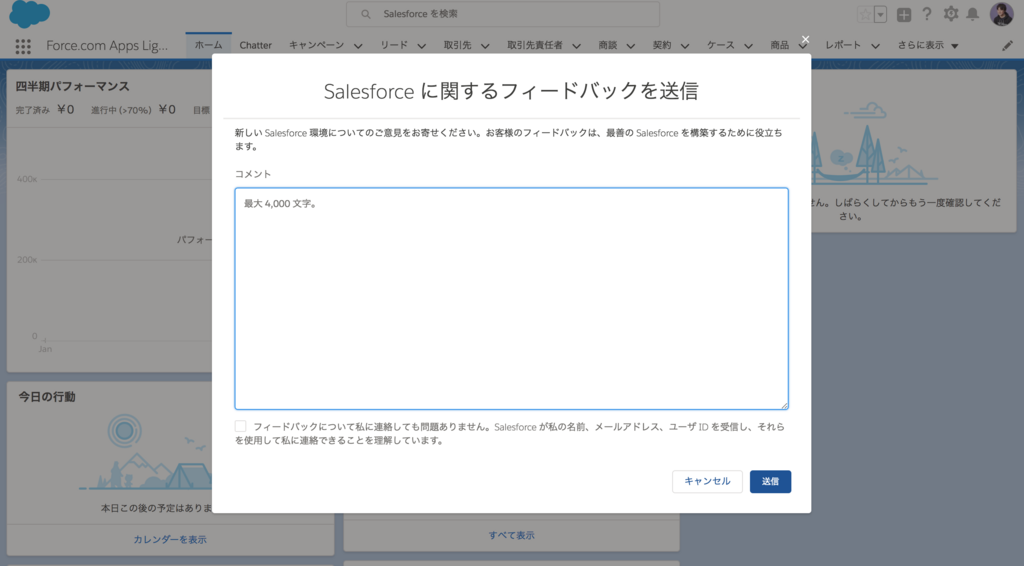
Task: Click the pencil icon to edit navigation
Action: pos(1008,46)
